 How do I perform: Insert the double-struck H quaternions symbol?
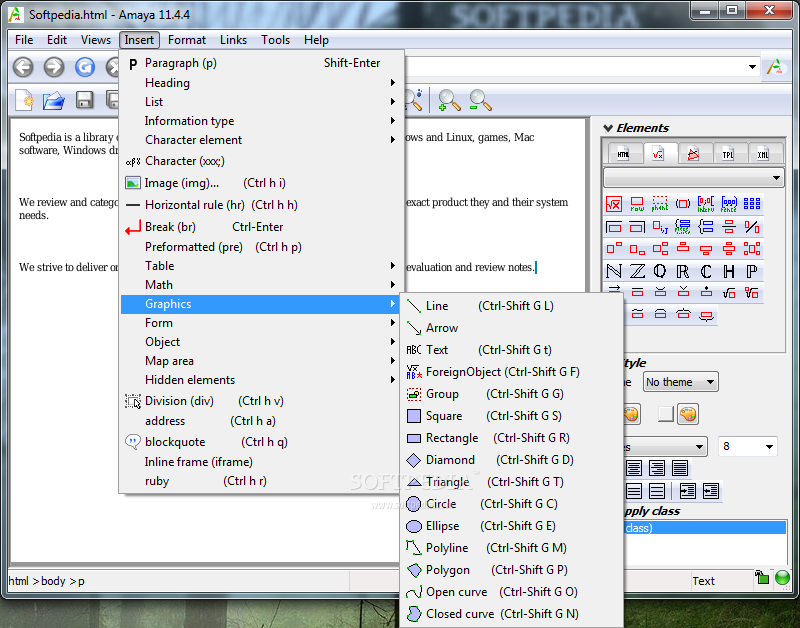[729, 271]
